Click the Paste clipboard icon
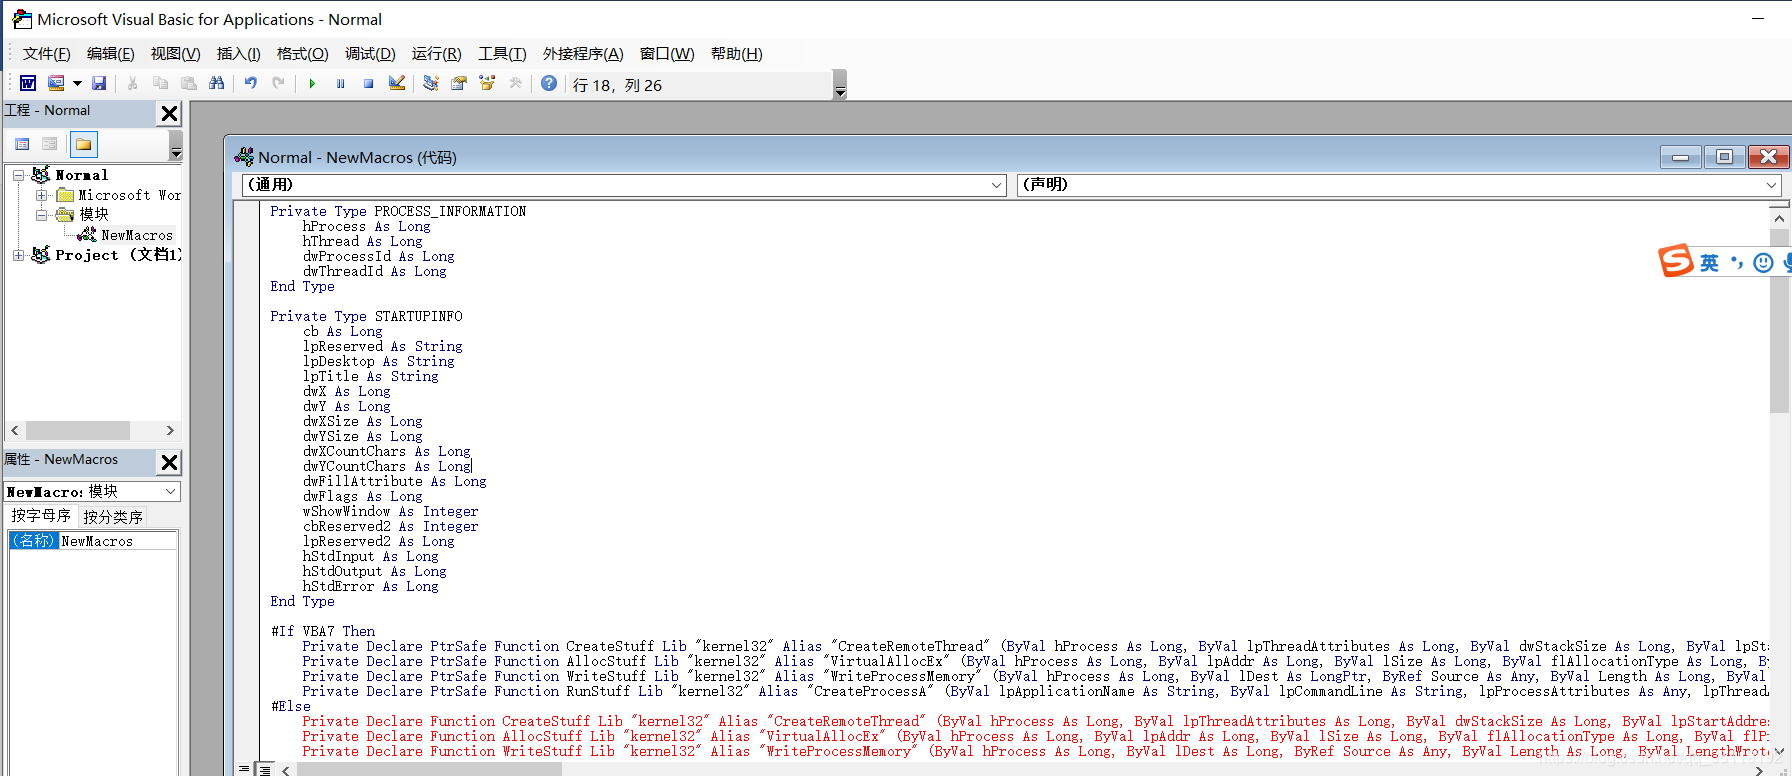Viewport: 1792px width, 776px height. [x=188, y=84]
